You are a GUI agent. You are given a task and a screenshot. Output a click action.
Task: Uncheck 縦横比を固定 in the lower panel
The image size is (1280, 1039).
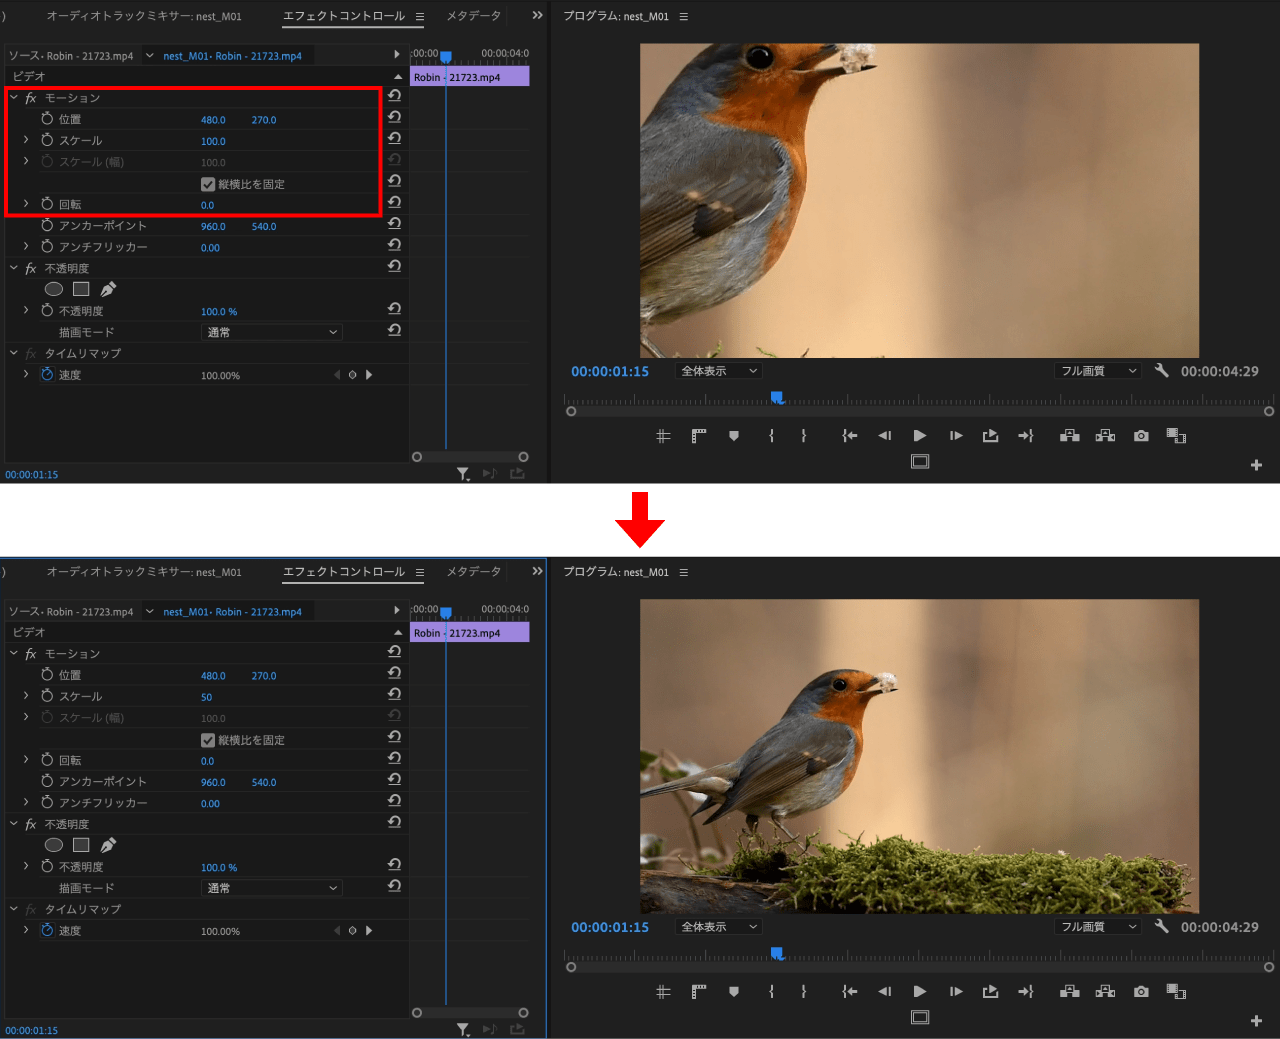(x=208, y=740)
